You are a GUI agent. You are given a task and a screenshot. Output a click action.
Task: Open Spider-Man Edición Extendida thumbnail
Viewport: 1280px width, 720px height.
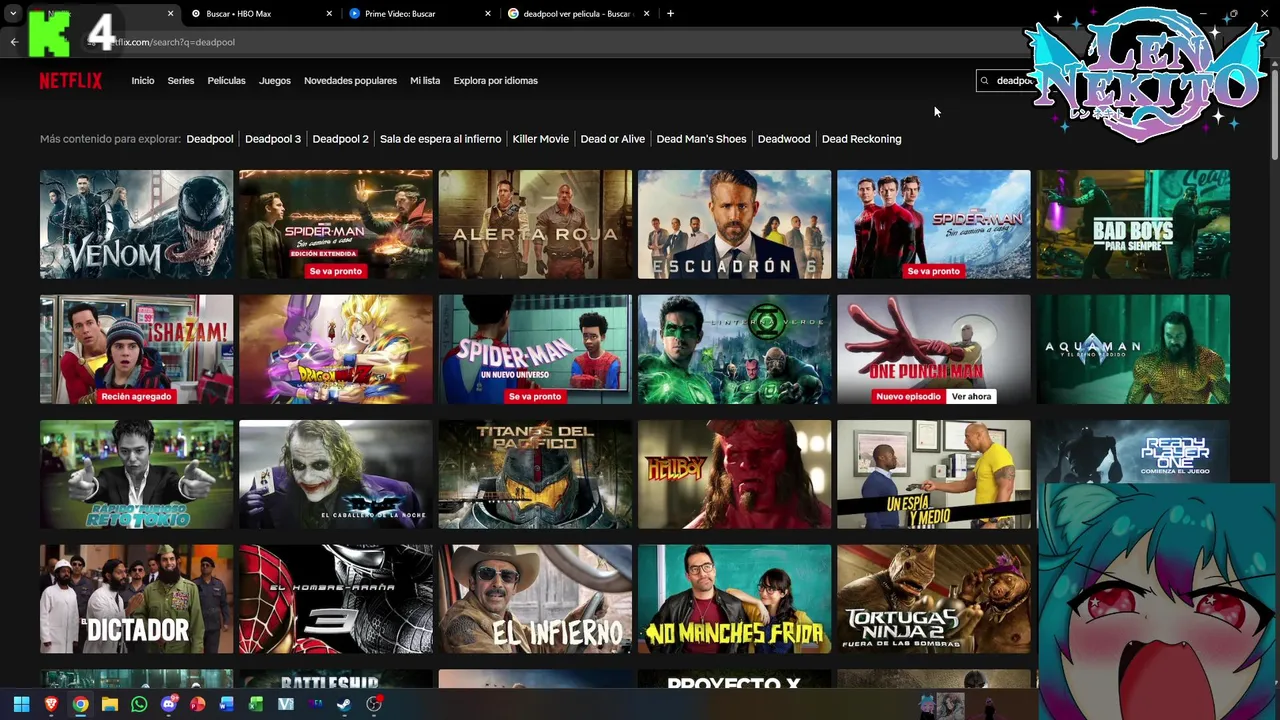336,224
